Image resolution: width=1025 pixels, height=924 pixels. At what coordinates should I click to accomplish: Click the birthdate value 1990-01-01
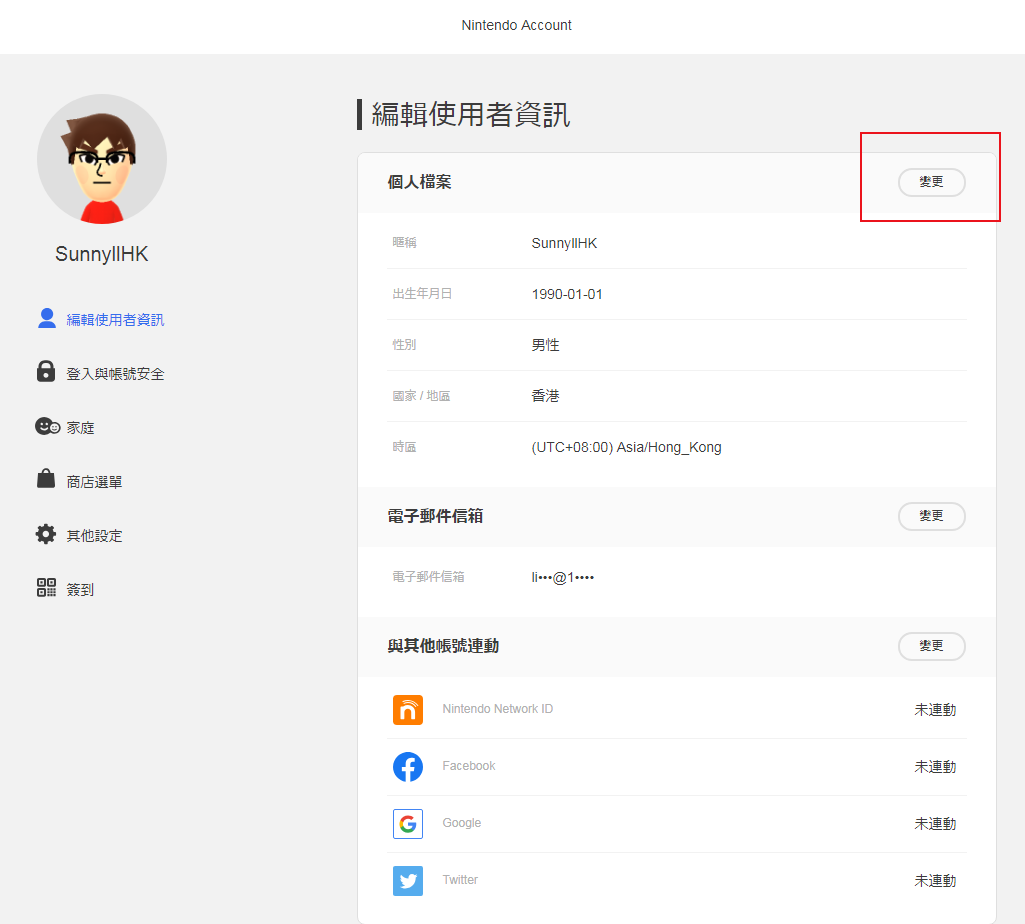point(567,294)
